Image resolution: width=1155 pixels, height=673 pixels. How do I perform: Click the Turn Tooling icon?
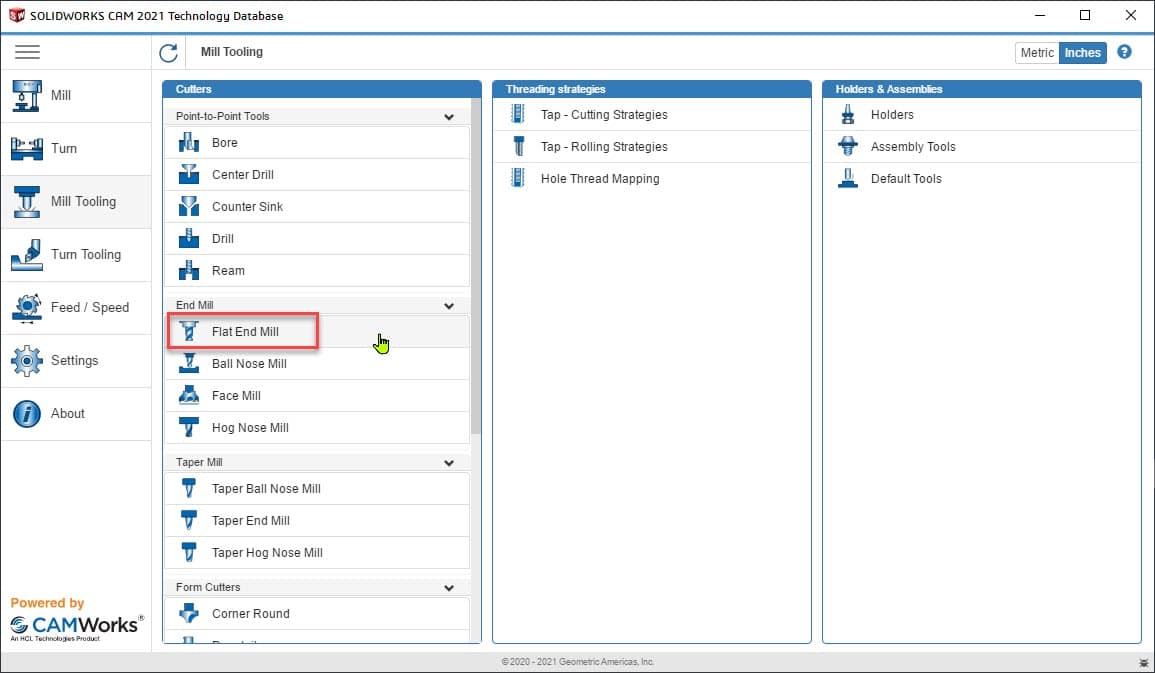(x=27, y=255)
